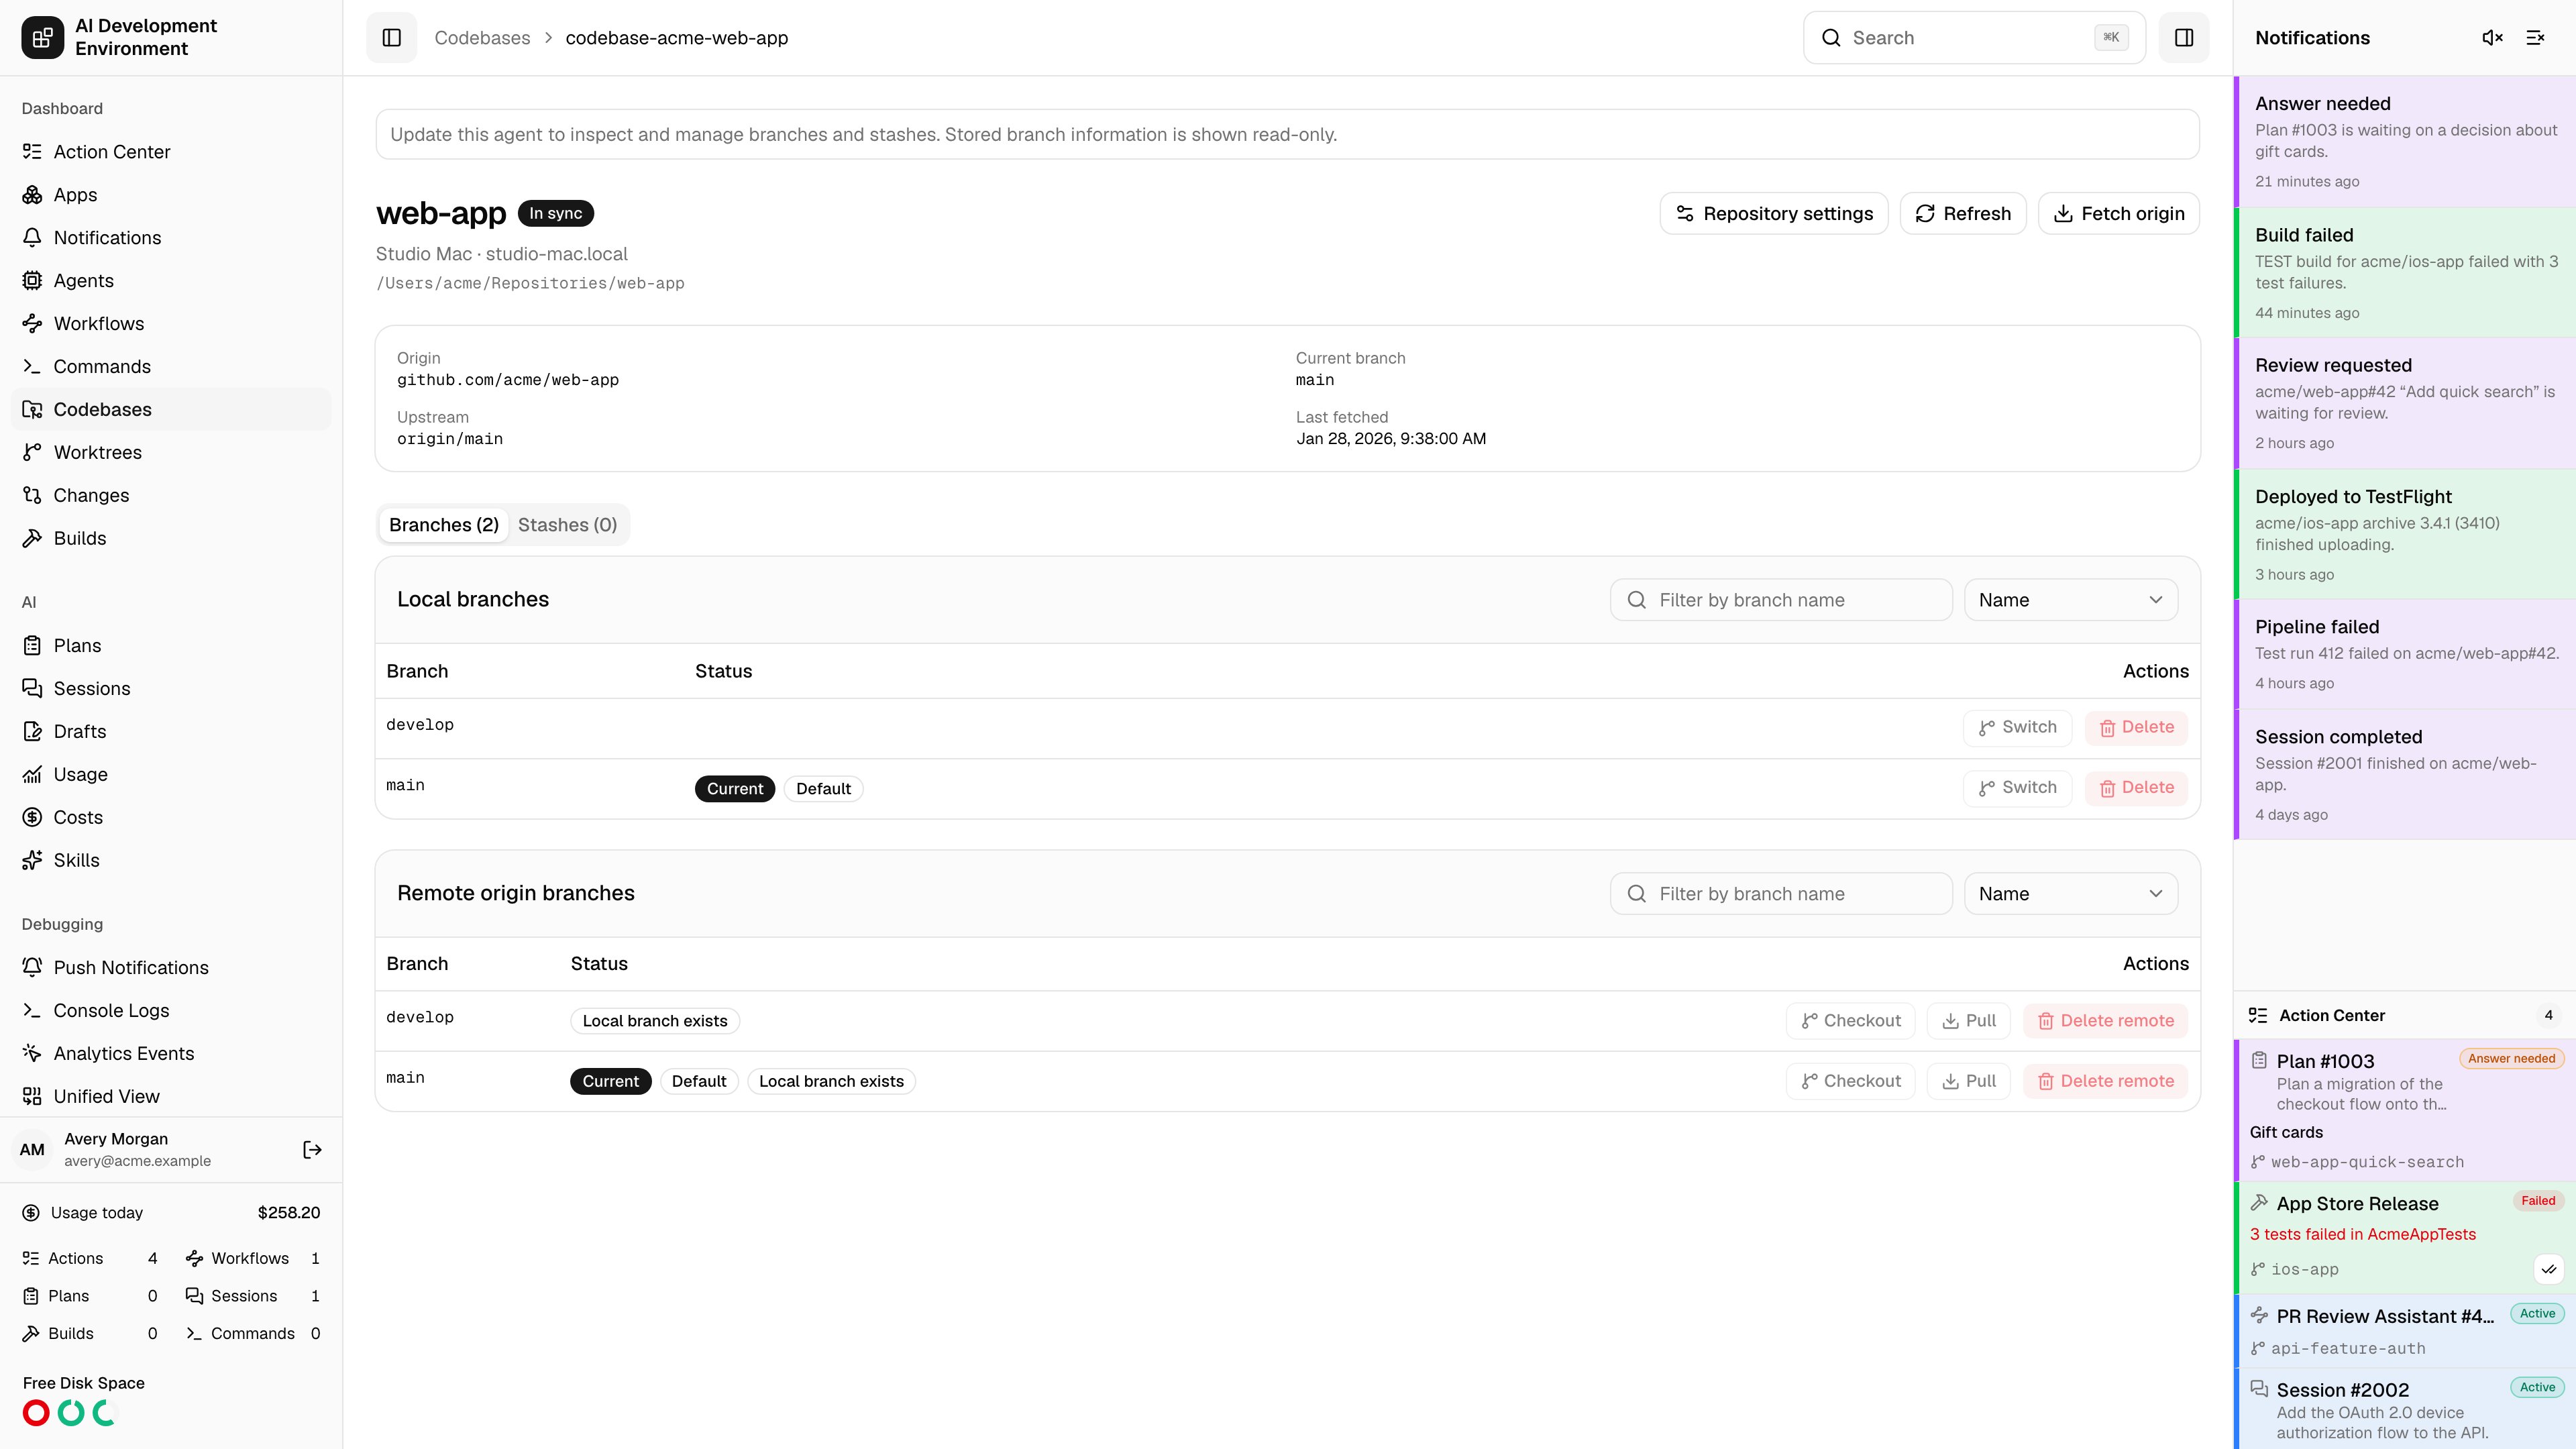
Task: Open Deployed to TestFlight notification
Action: tap(2405, 535)
